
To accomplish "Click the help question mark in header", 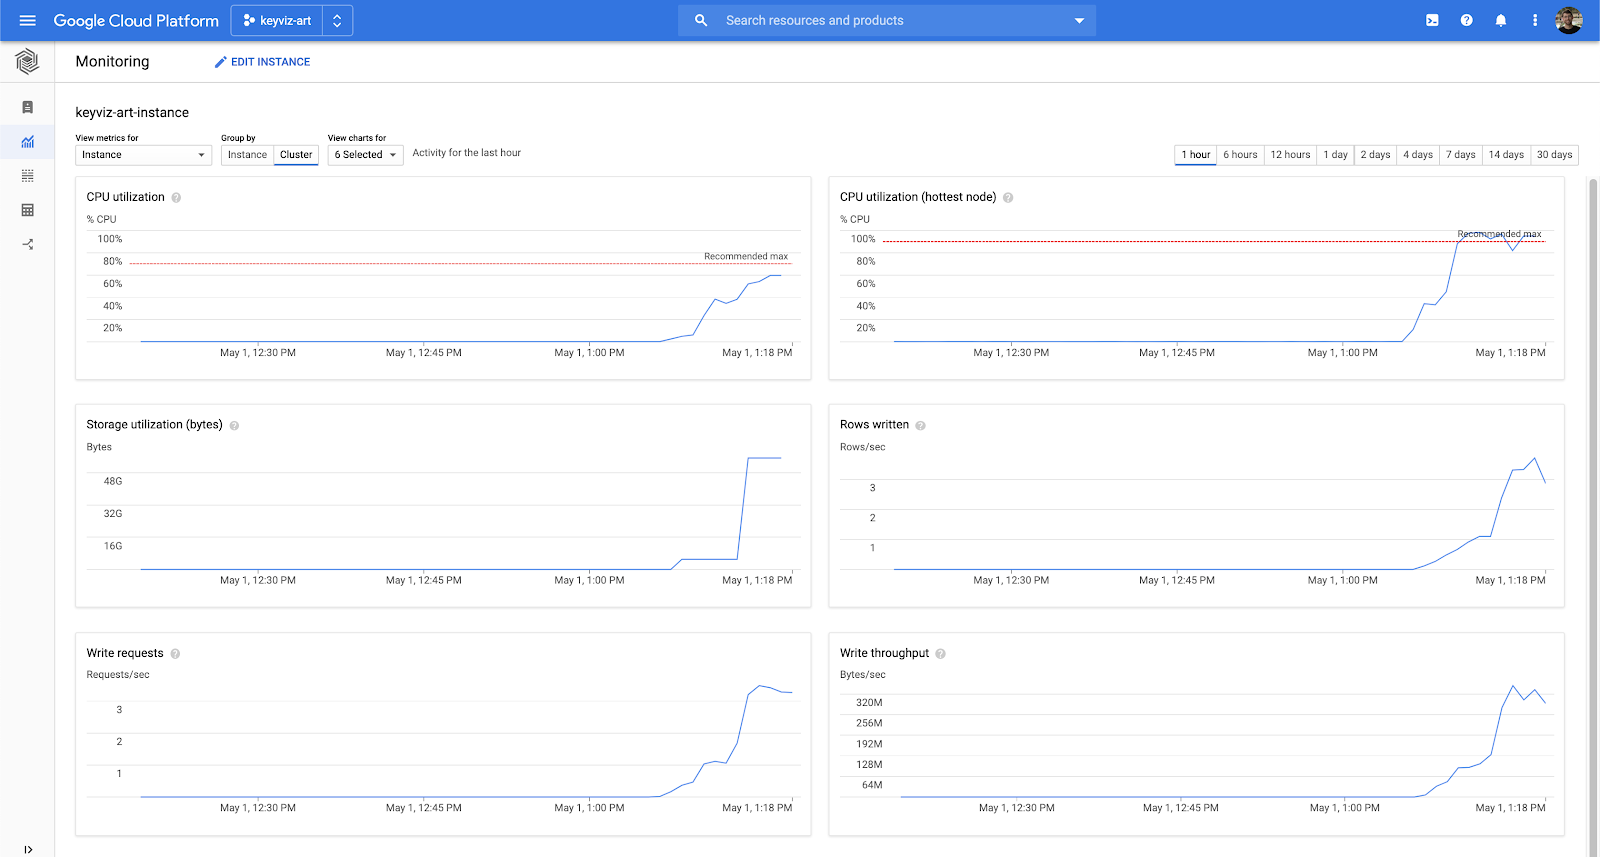I will 1466,20.
